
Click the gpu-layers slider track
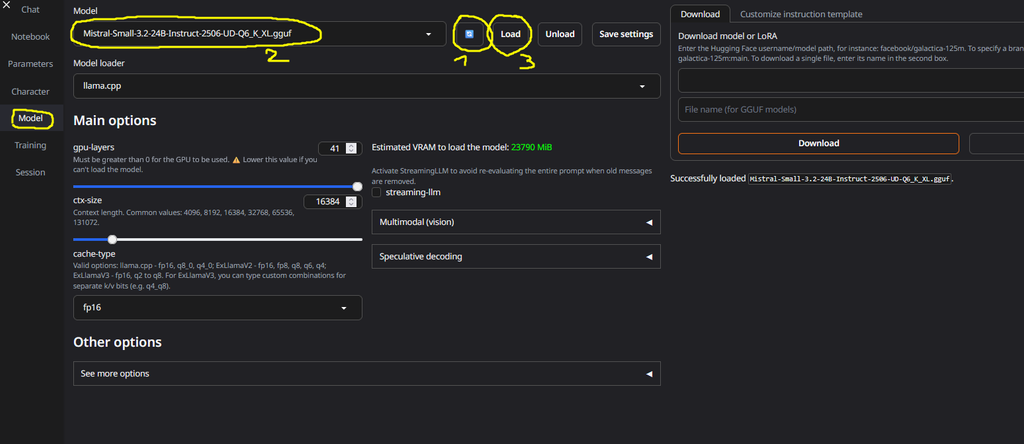(217, 186)
